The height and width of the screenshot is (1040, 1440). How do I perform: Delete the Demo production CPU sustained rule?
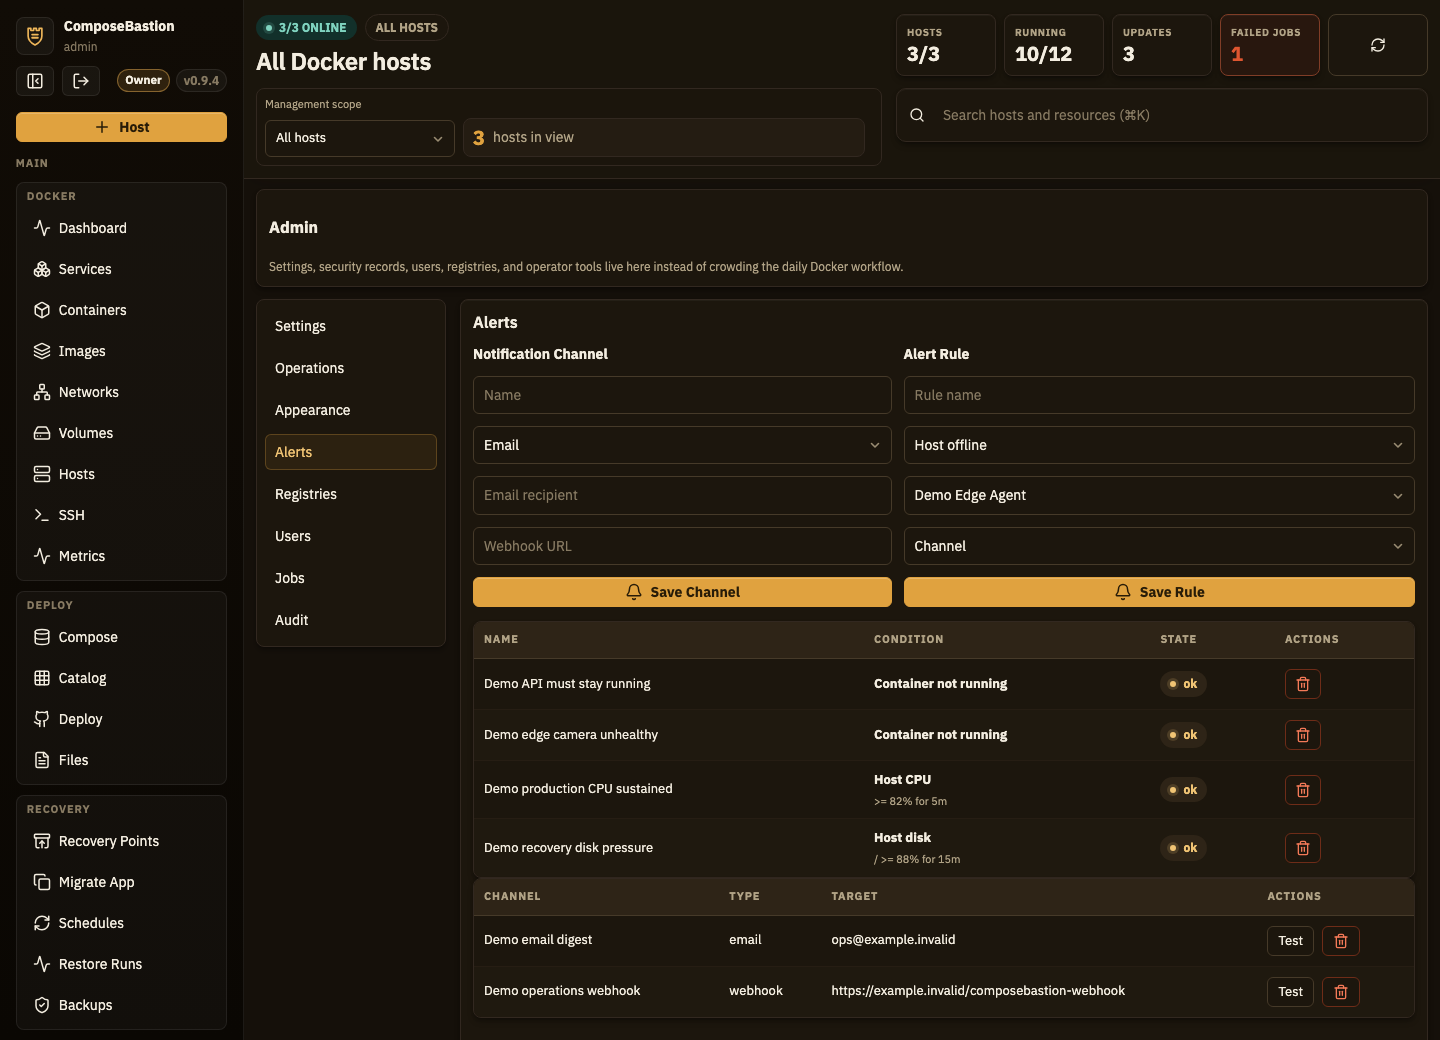tap(1303, 790)
